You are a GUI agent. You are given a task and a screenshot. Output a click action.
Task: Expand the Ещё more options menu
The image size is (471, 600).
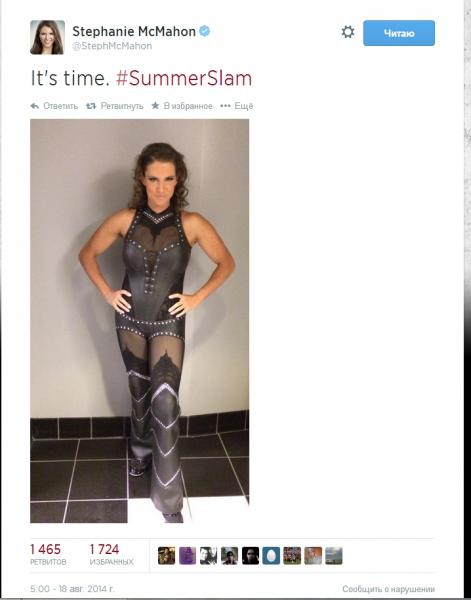(237, 106)
